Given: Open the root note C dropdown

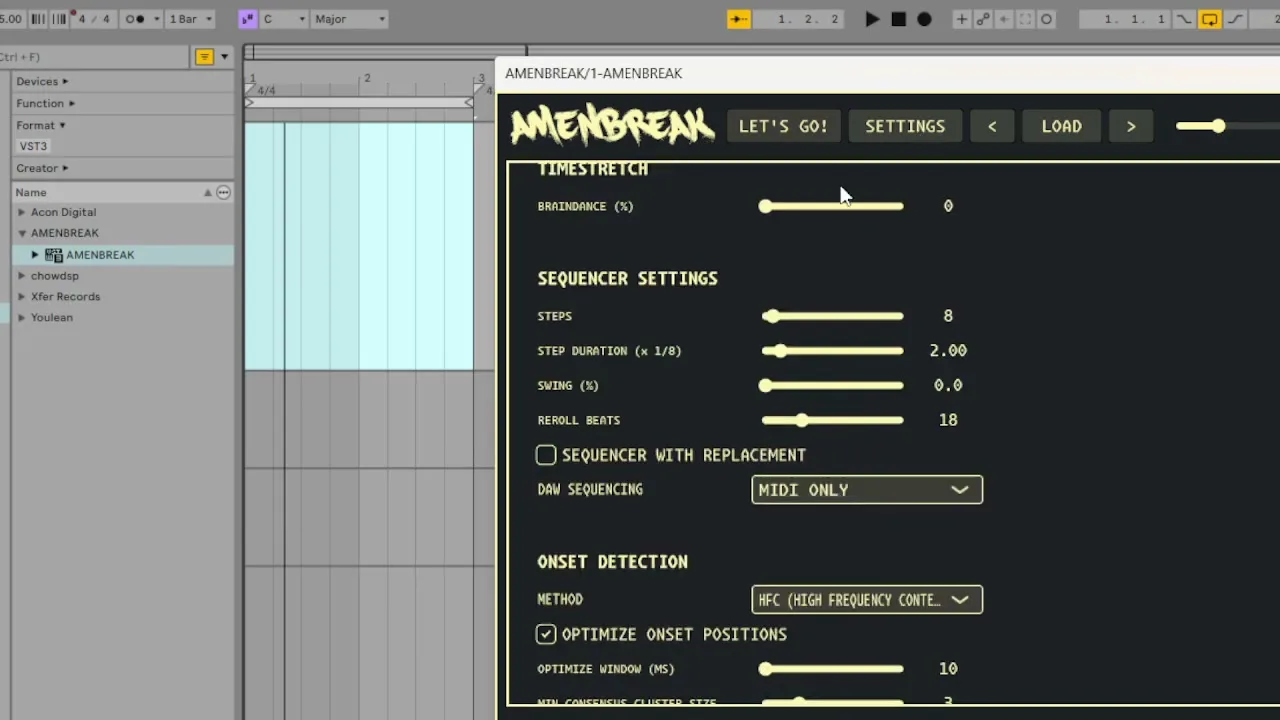Looking at the screenshot, I should [x=282, y=19].
